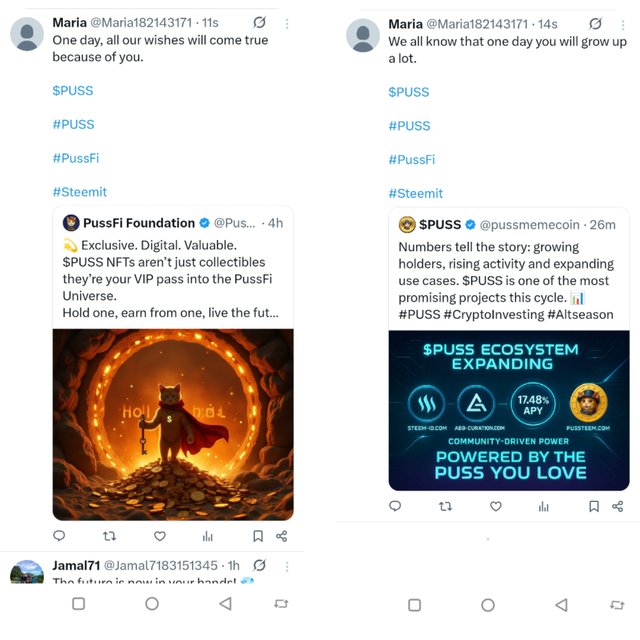The height and width of the screenshot is (640, 640).
Task: Open $PUSS cashtag in left tweet
Action: tap(72, 90)
